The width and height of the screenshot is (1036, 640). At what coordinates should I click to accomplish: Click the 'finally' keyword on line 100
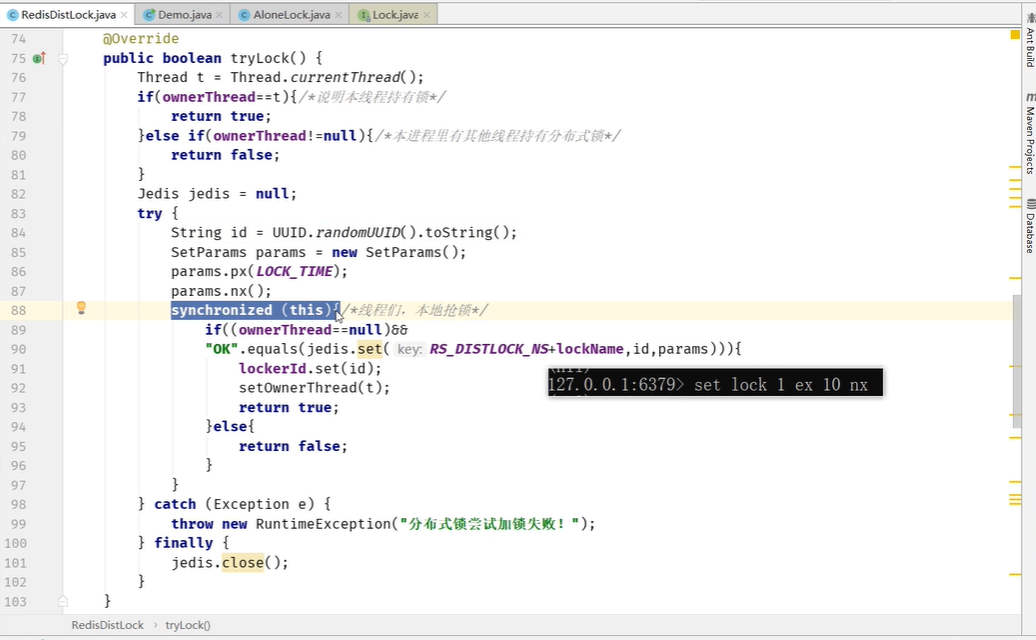pyautogui.click(x=184, y=543)
